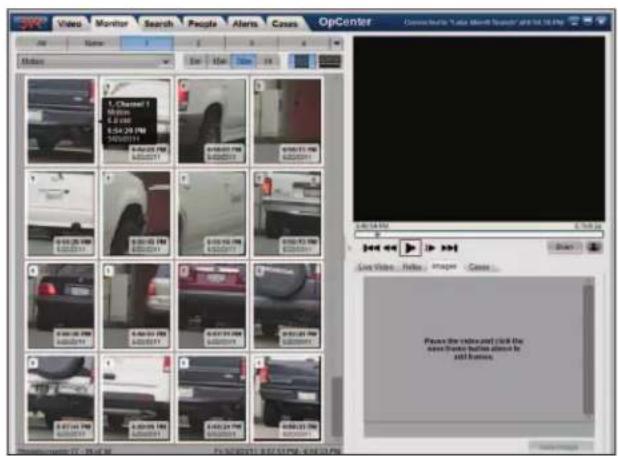The width and height of the screenshot is (618, 456).
Task: Click the button left of the camera icon
Action: click(x=564, y=247)
